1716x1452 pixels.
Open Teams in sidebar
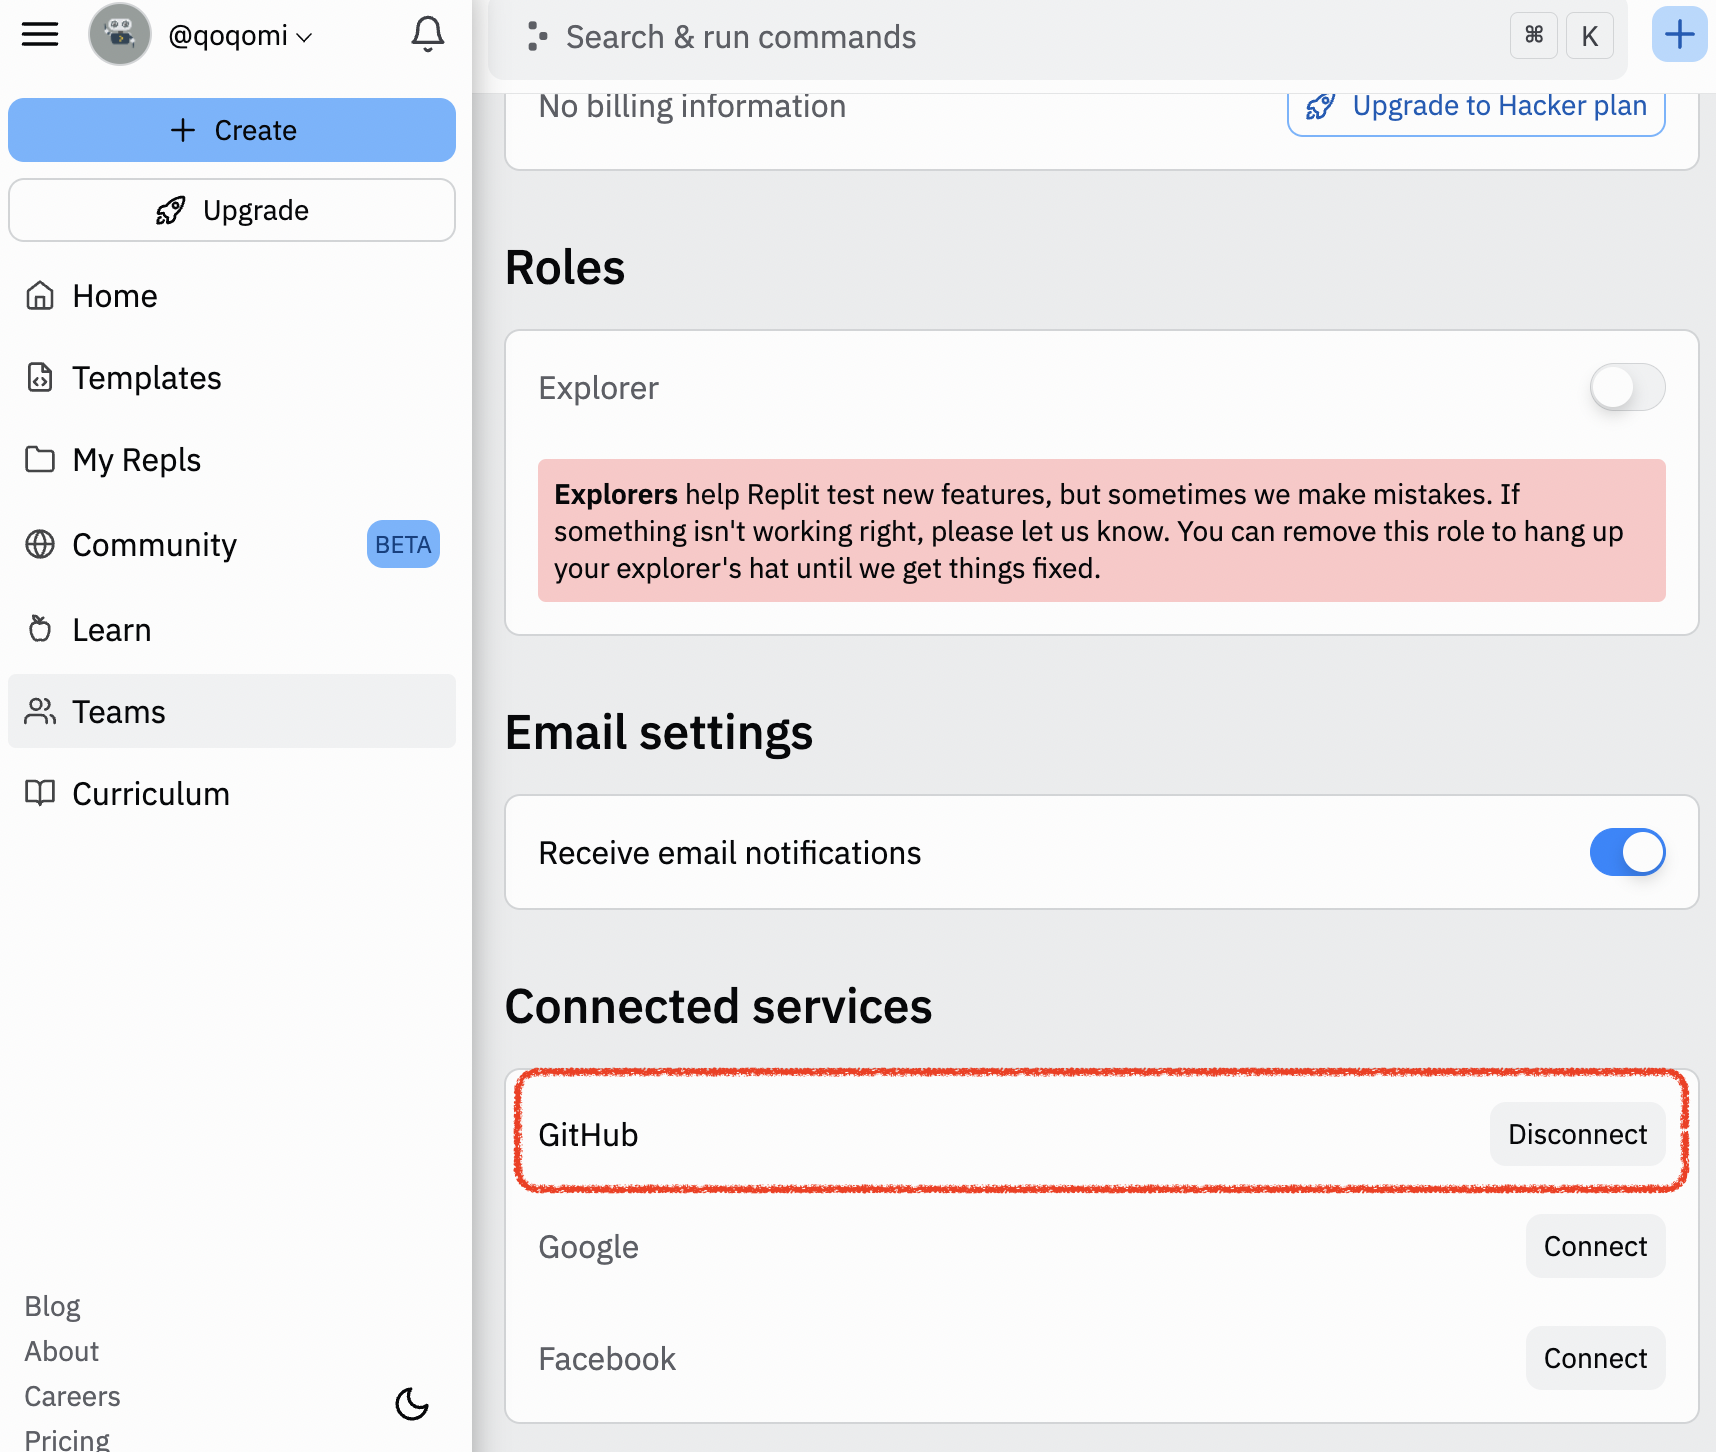(x=232, y=711)
